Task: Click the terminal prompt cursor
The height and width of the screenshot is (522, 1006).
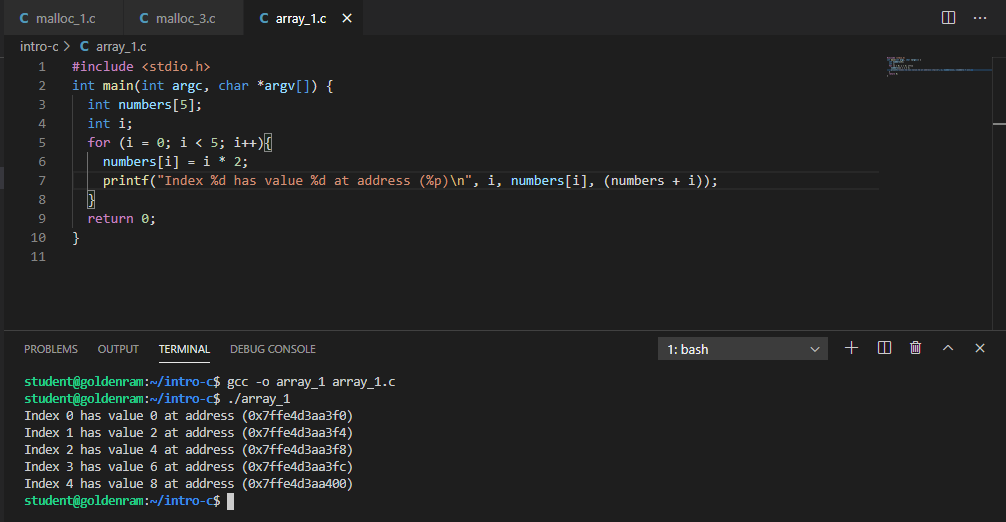Action: click(x=230, y=501)
